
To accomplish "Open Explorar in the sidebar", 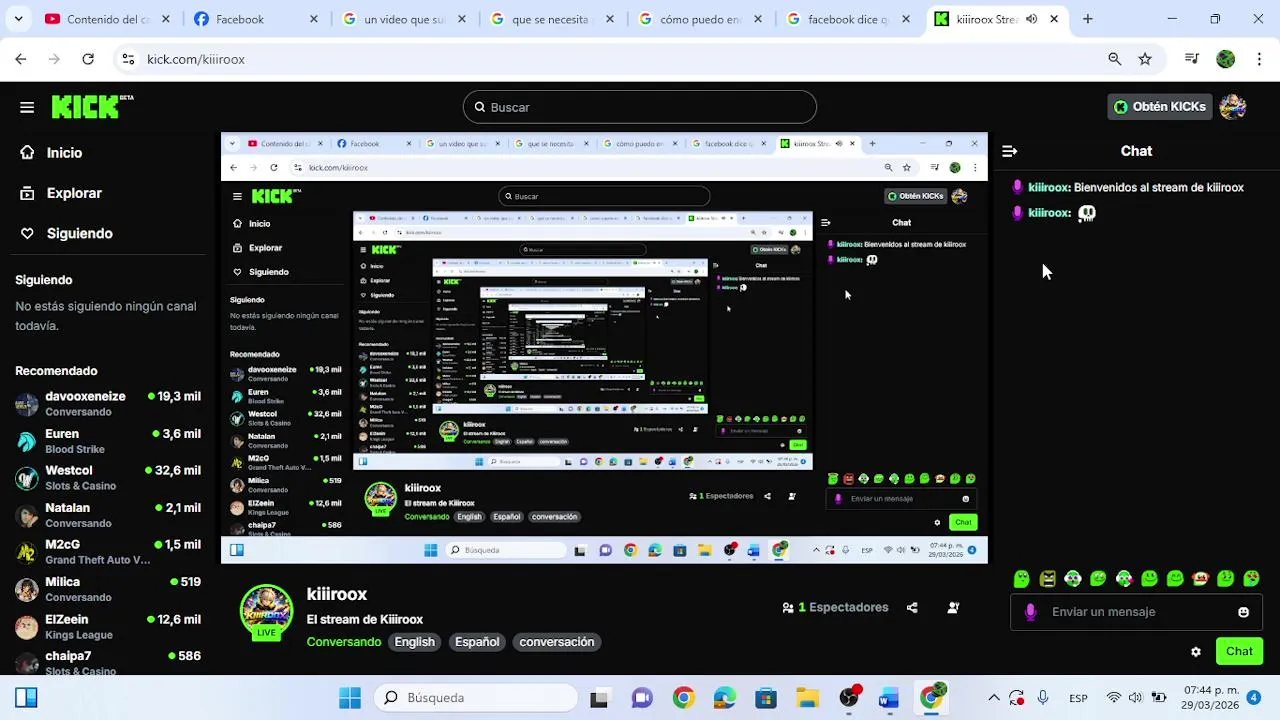I will (x=62, y=193).
